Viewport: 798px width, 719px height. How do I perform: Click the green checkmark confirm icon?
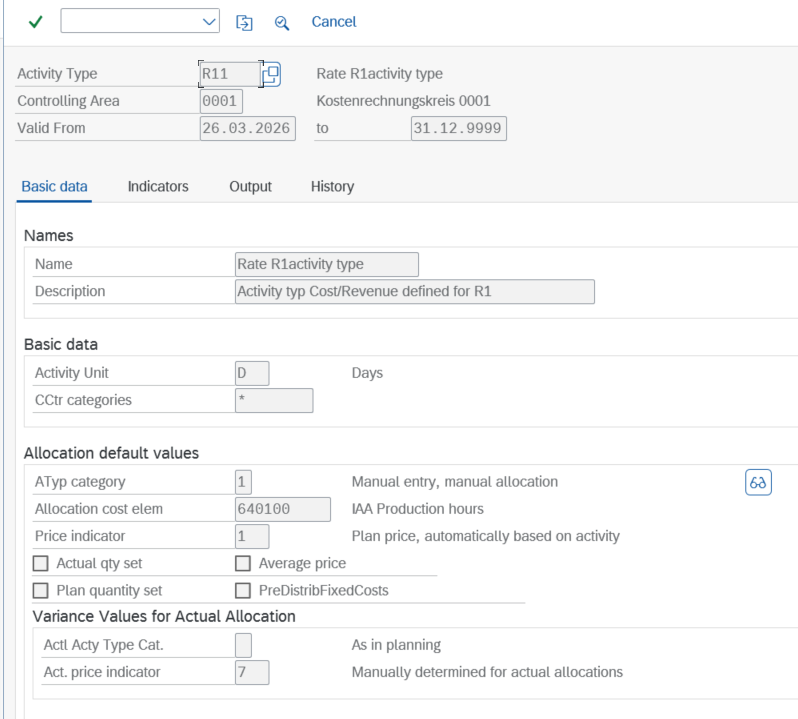tap(36, 22)
